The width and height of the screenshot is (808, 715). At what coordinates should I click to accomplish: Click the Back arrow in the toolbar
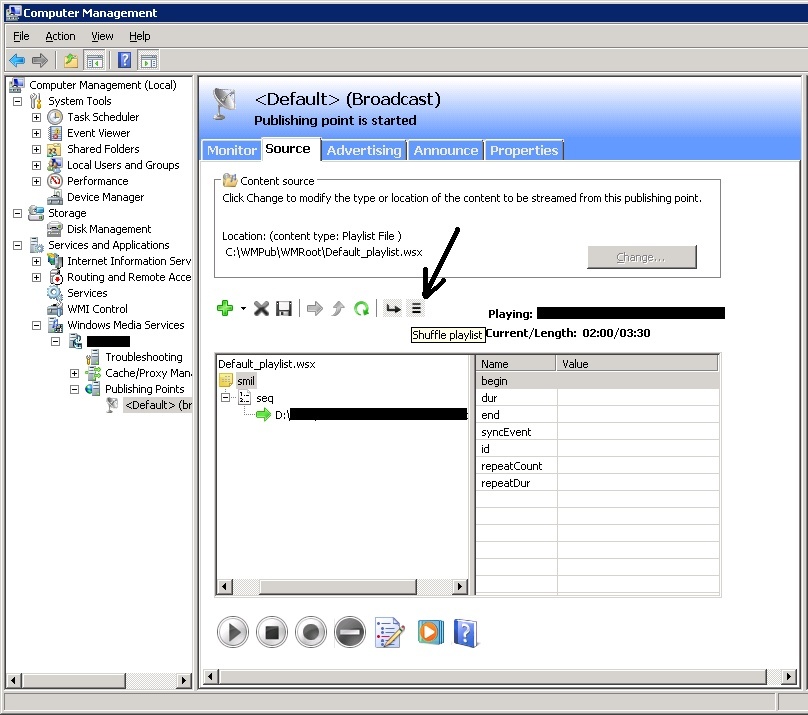(x=17, y=61)
